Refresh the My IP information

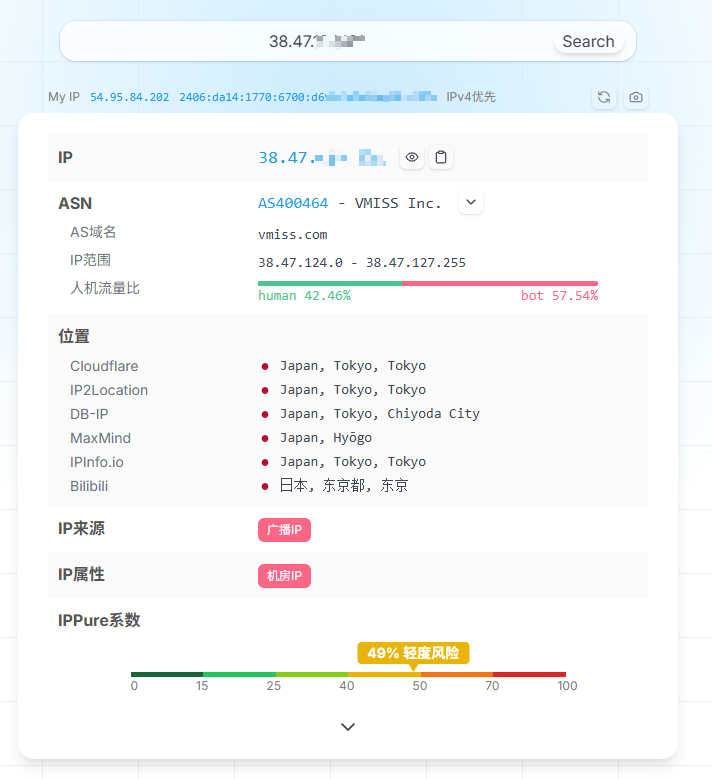pos(604,97)
